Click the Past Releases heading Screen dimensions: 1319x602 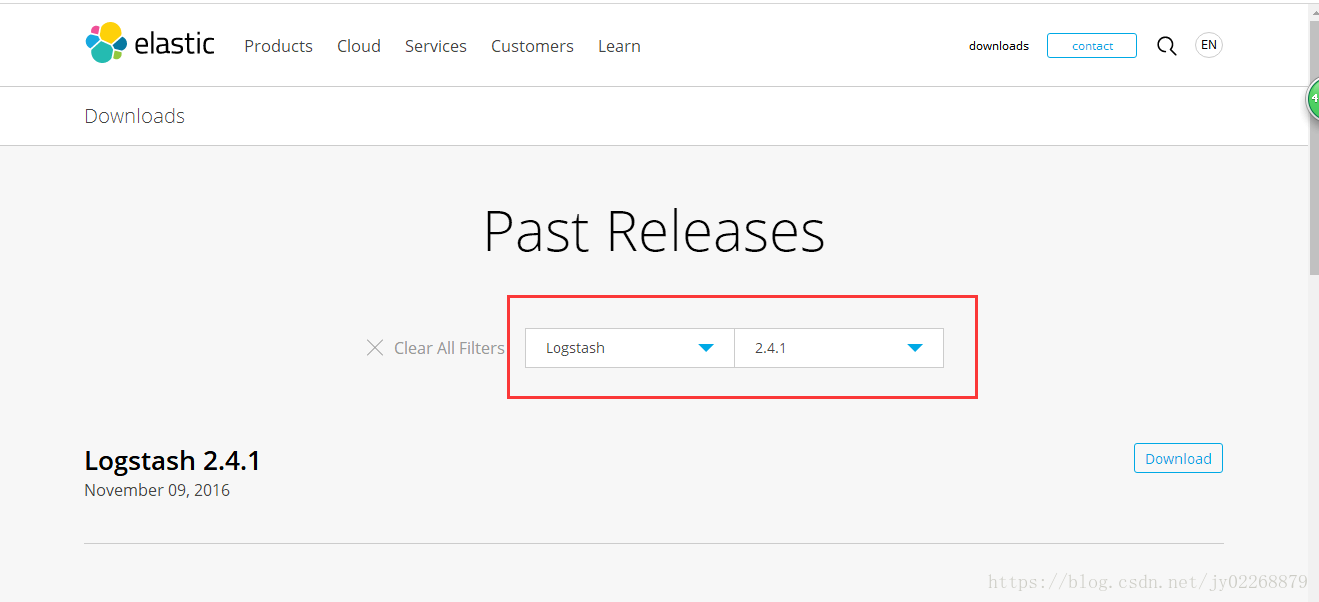(654, 232)
